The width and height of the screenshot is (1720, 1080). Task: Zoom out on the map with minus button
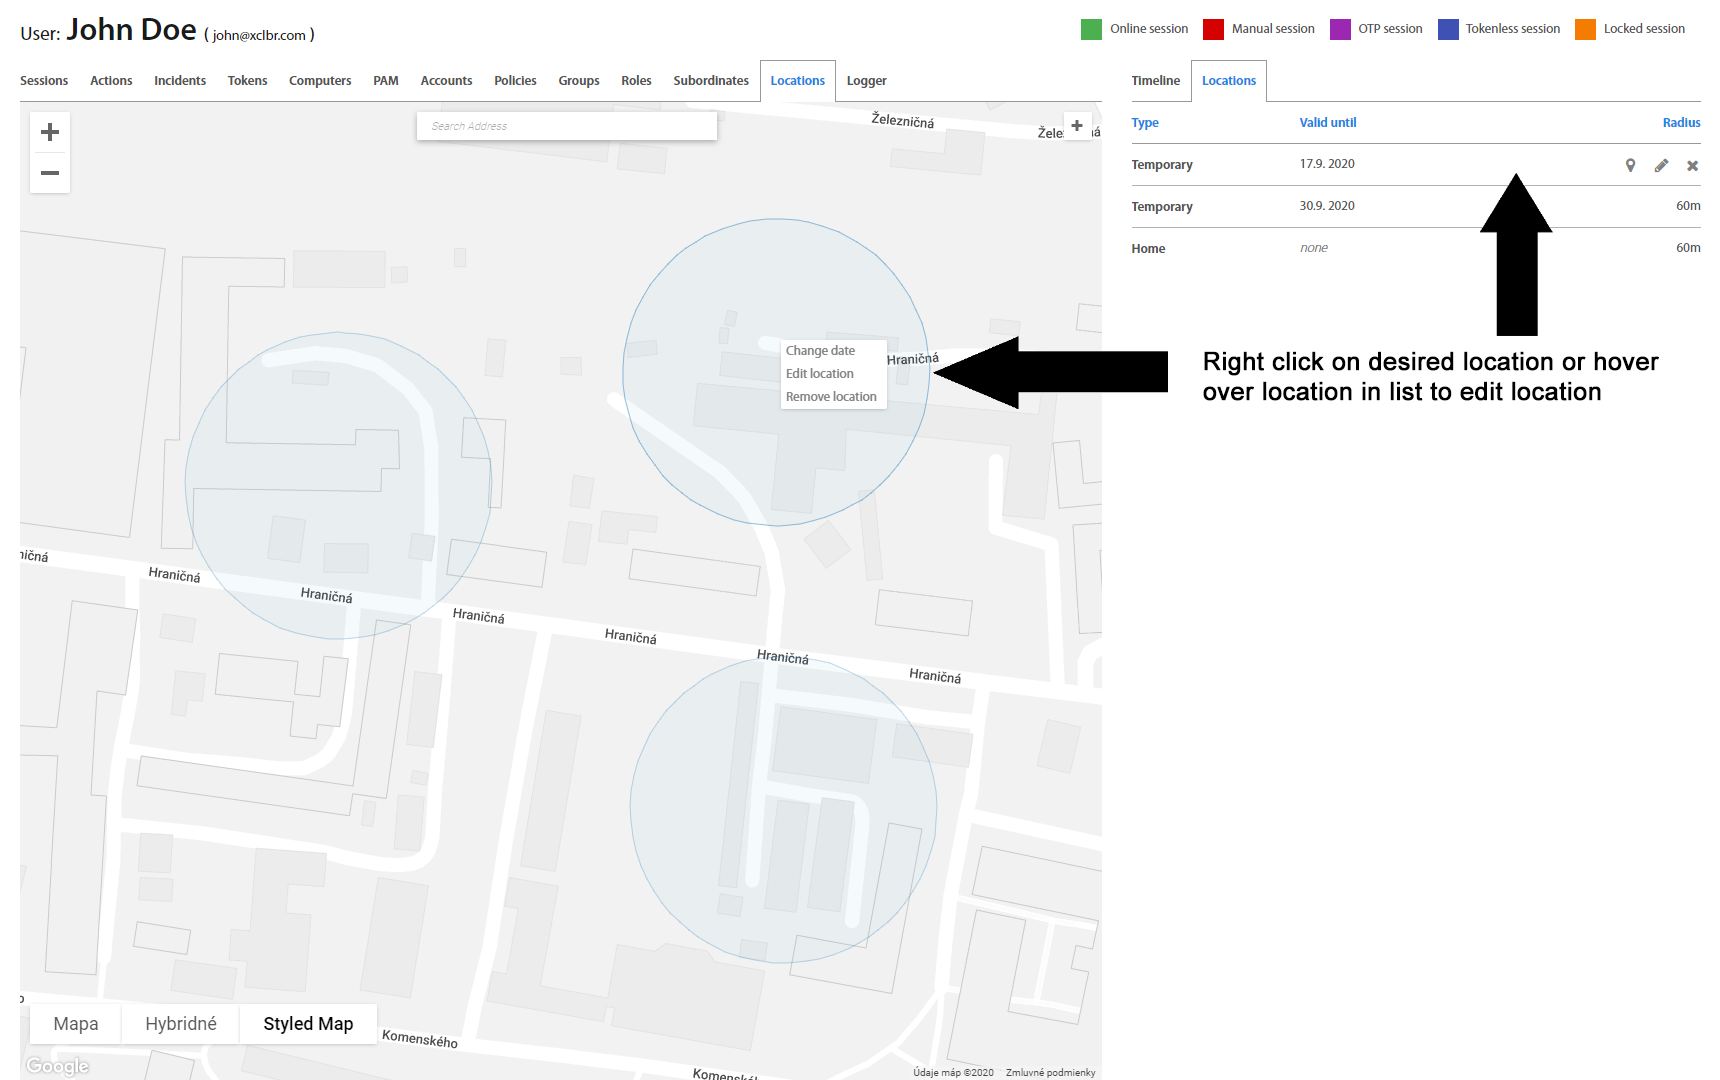click(50, 173)
